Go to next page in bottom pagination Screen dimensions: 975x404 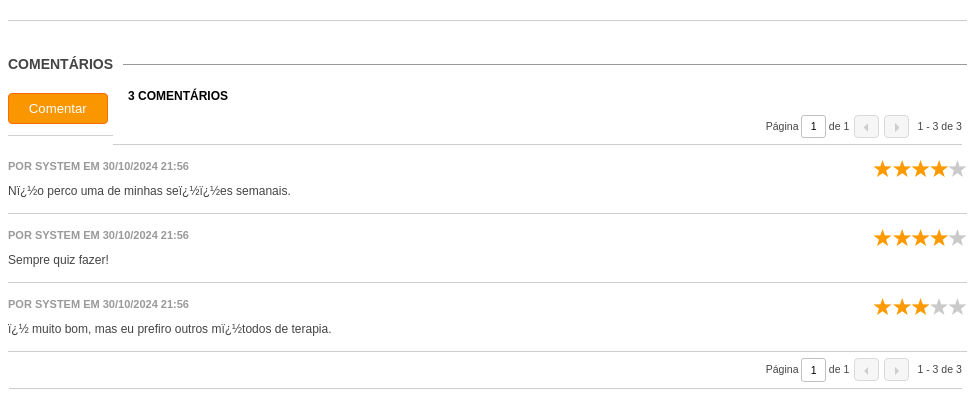click(896, 369)
